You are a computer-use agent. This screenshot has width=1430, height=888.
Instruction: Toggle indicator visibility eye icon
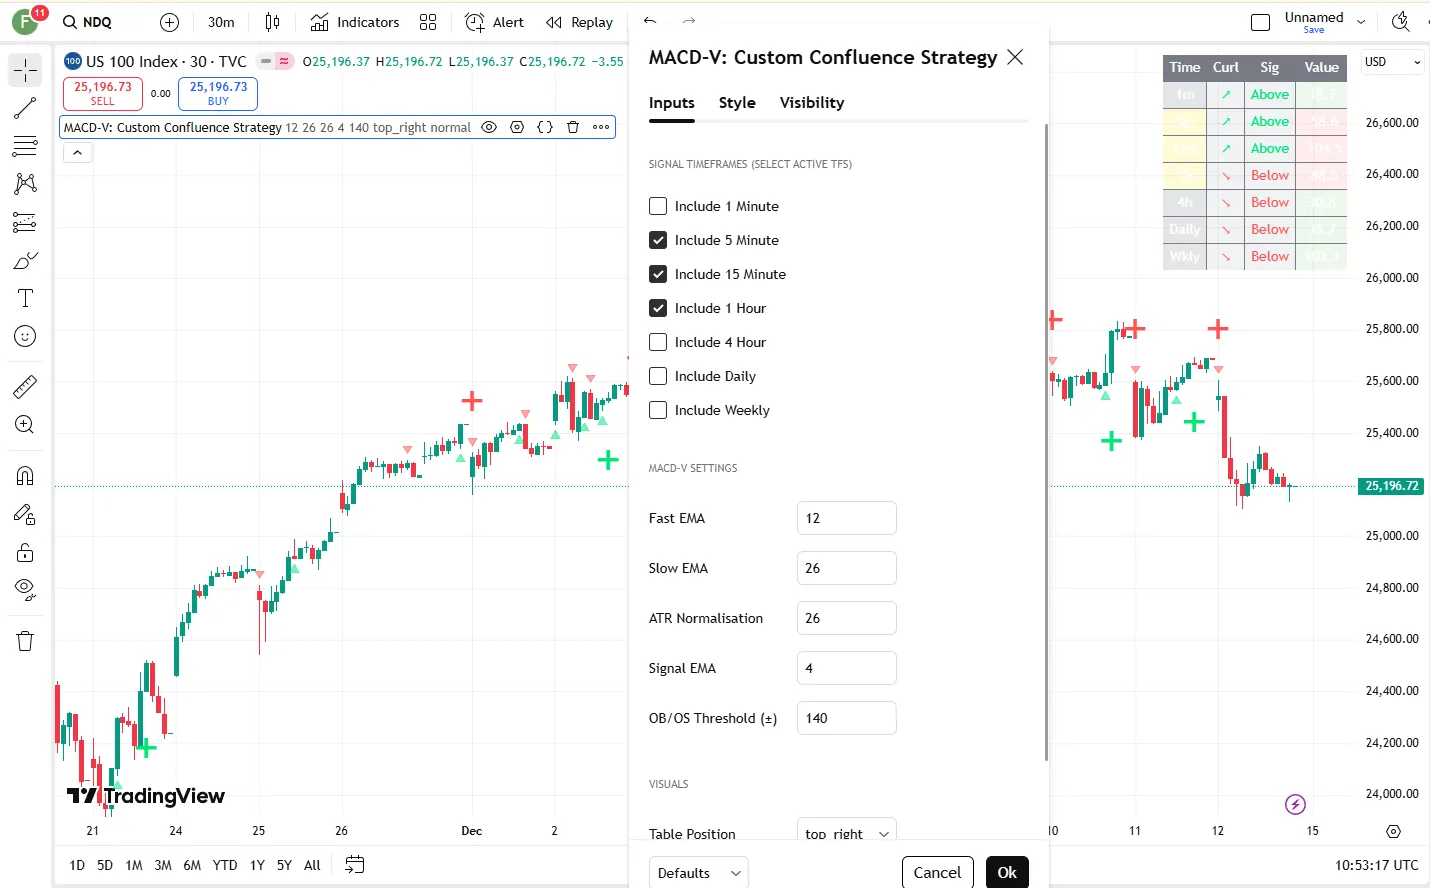(x=489, y=127)
